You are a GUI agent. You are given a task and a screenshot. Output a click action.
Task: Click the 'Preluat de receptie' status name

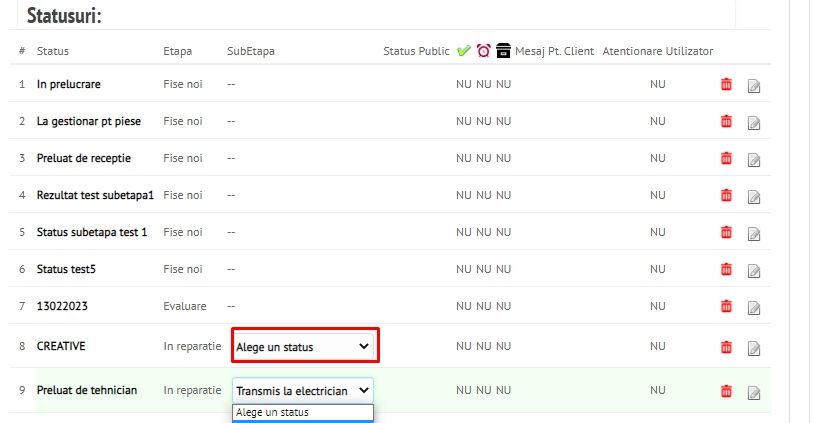[x=83, y=158]
